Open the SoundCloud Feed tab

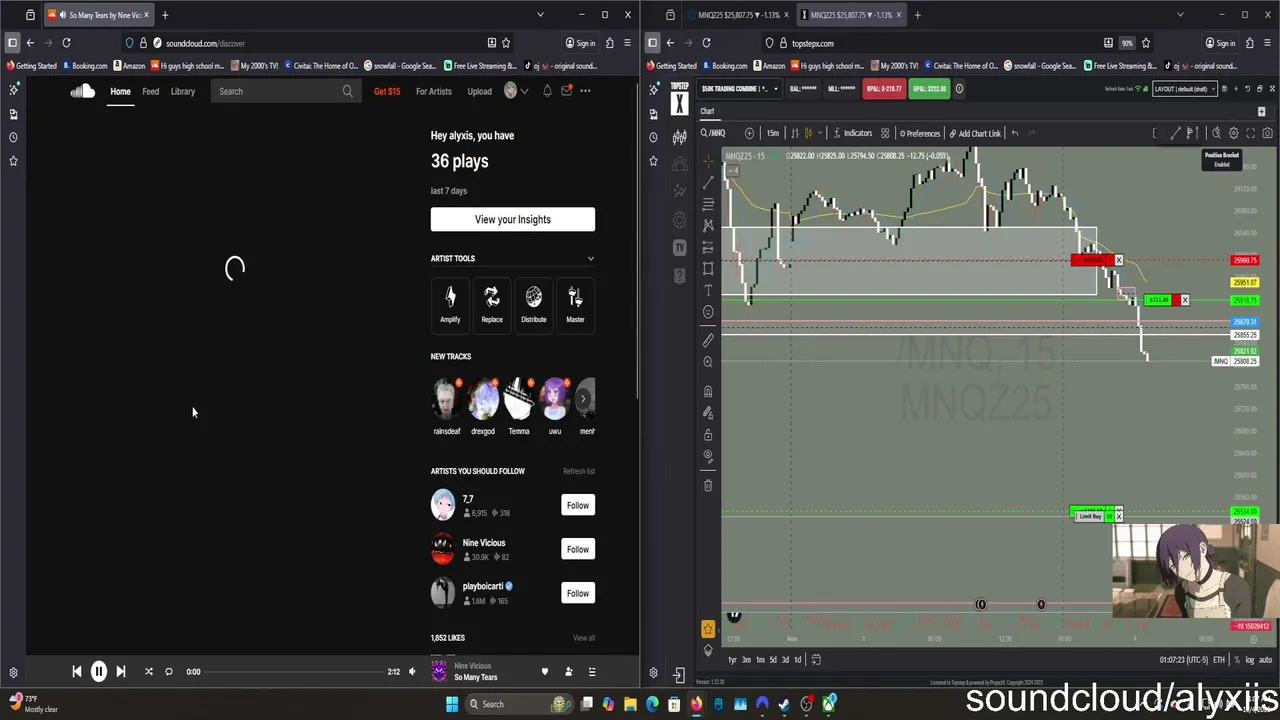point(150,91)
